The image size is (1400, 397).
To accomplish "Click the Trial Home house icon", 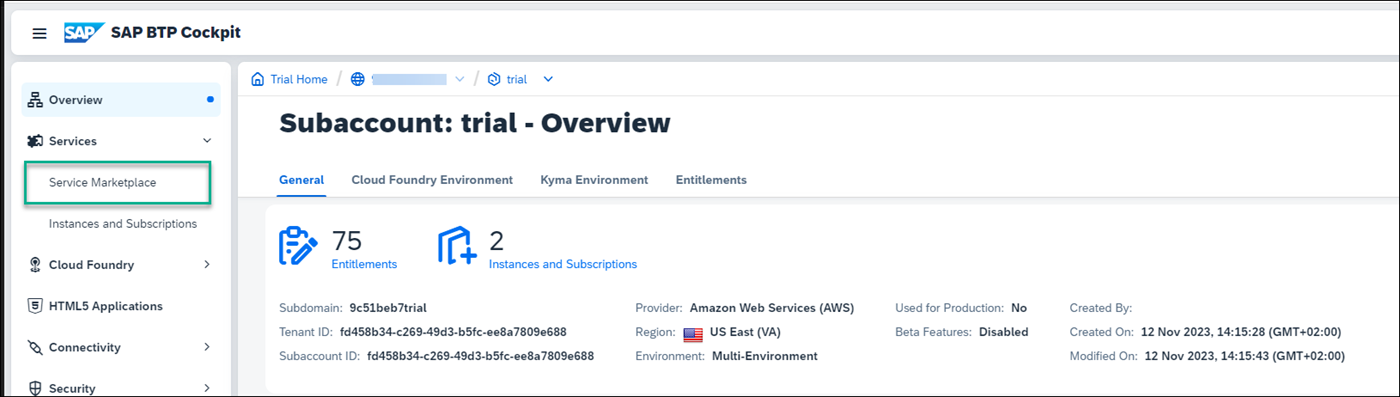I will [x=258, y=79].
